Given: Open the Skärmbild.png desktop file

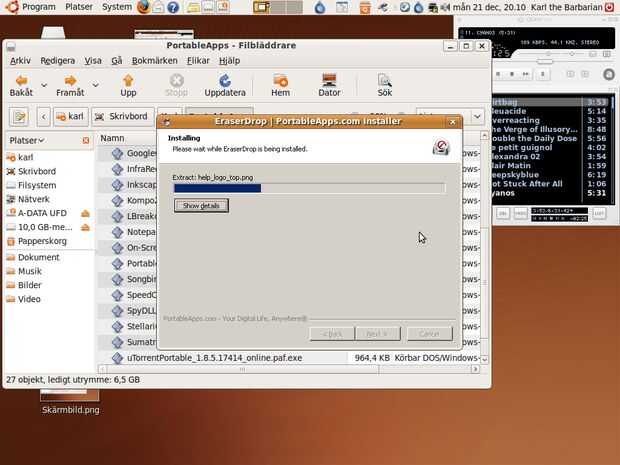Looking at the screenshot, I should [70, 401].
